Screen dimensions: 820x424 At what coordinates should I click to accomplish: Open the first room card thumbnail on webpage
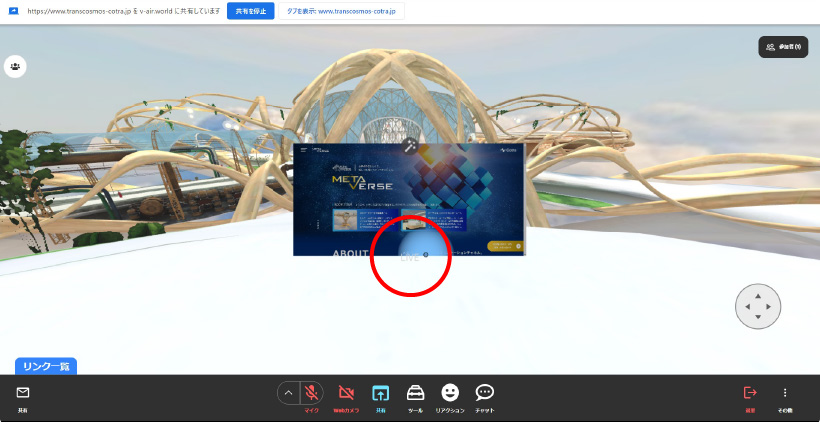coord(345,220)
